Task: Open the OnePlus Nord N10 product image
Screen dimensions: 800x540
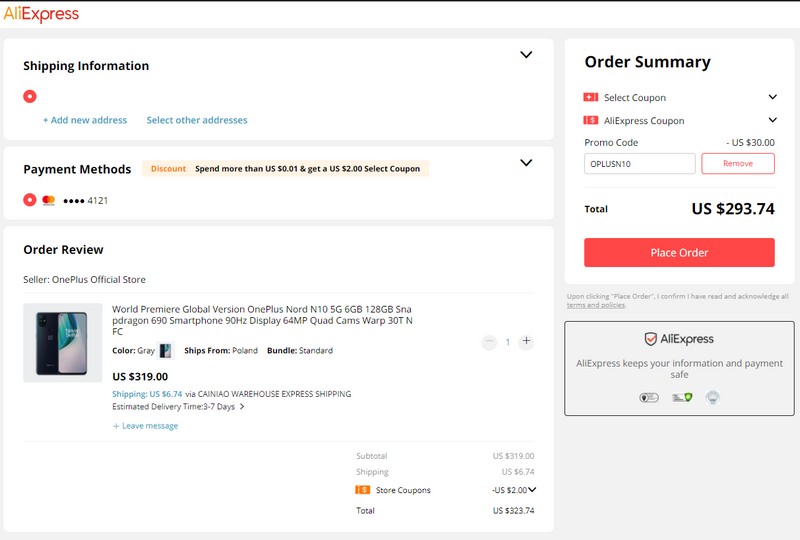Action: [63, 342]
